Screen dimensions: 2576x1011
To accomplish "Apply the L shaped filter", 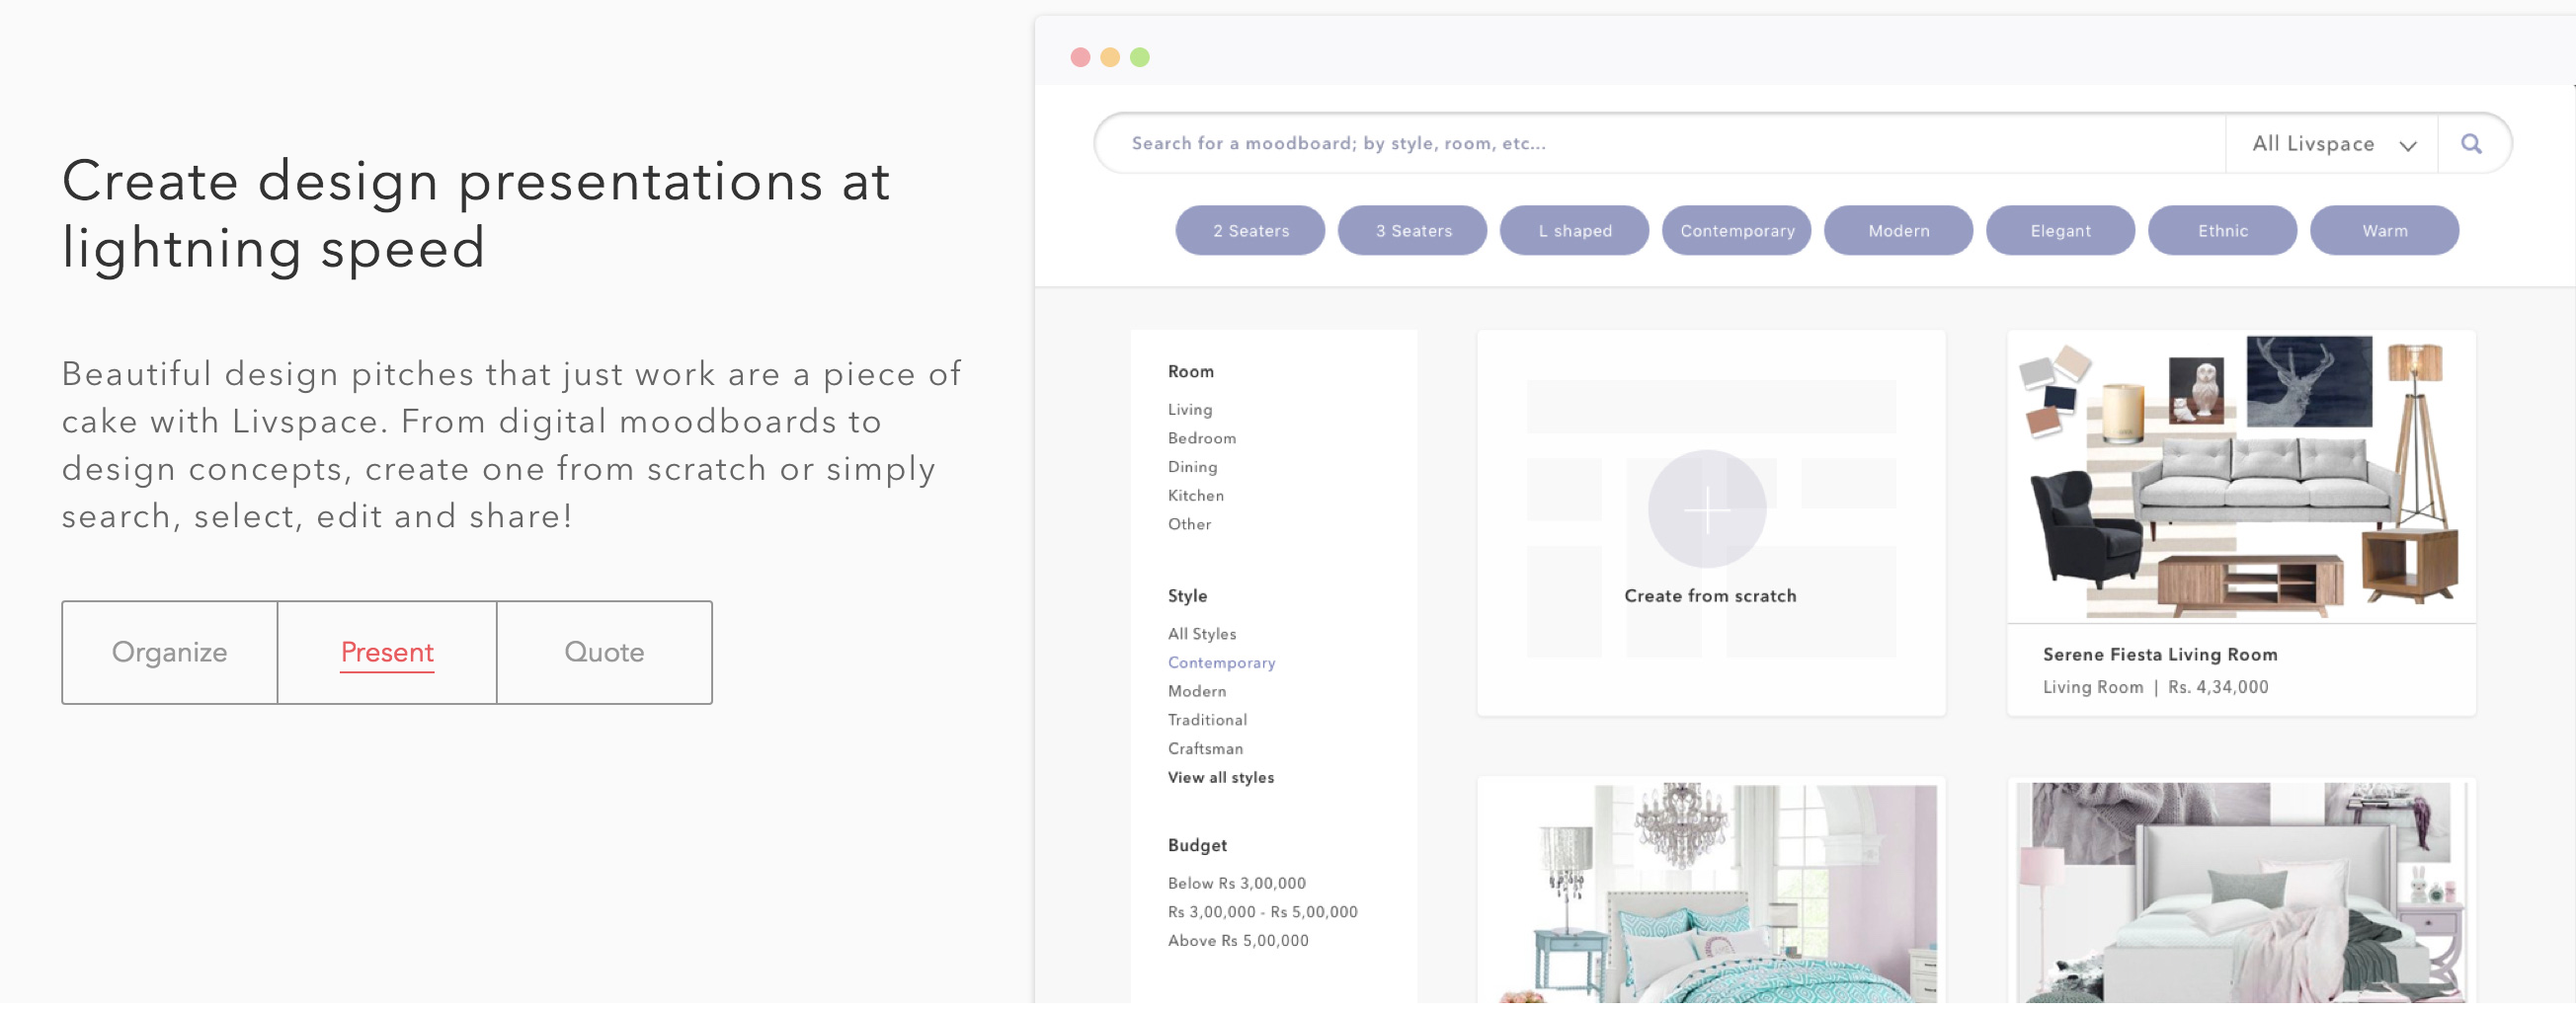I will click(x=1574, y=230).
